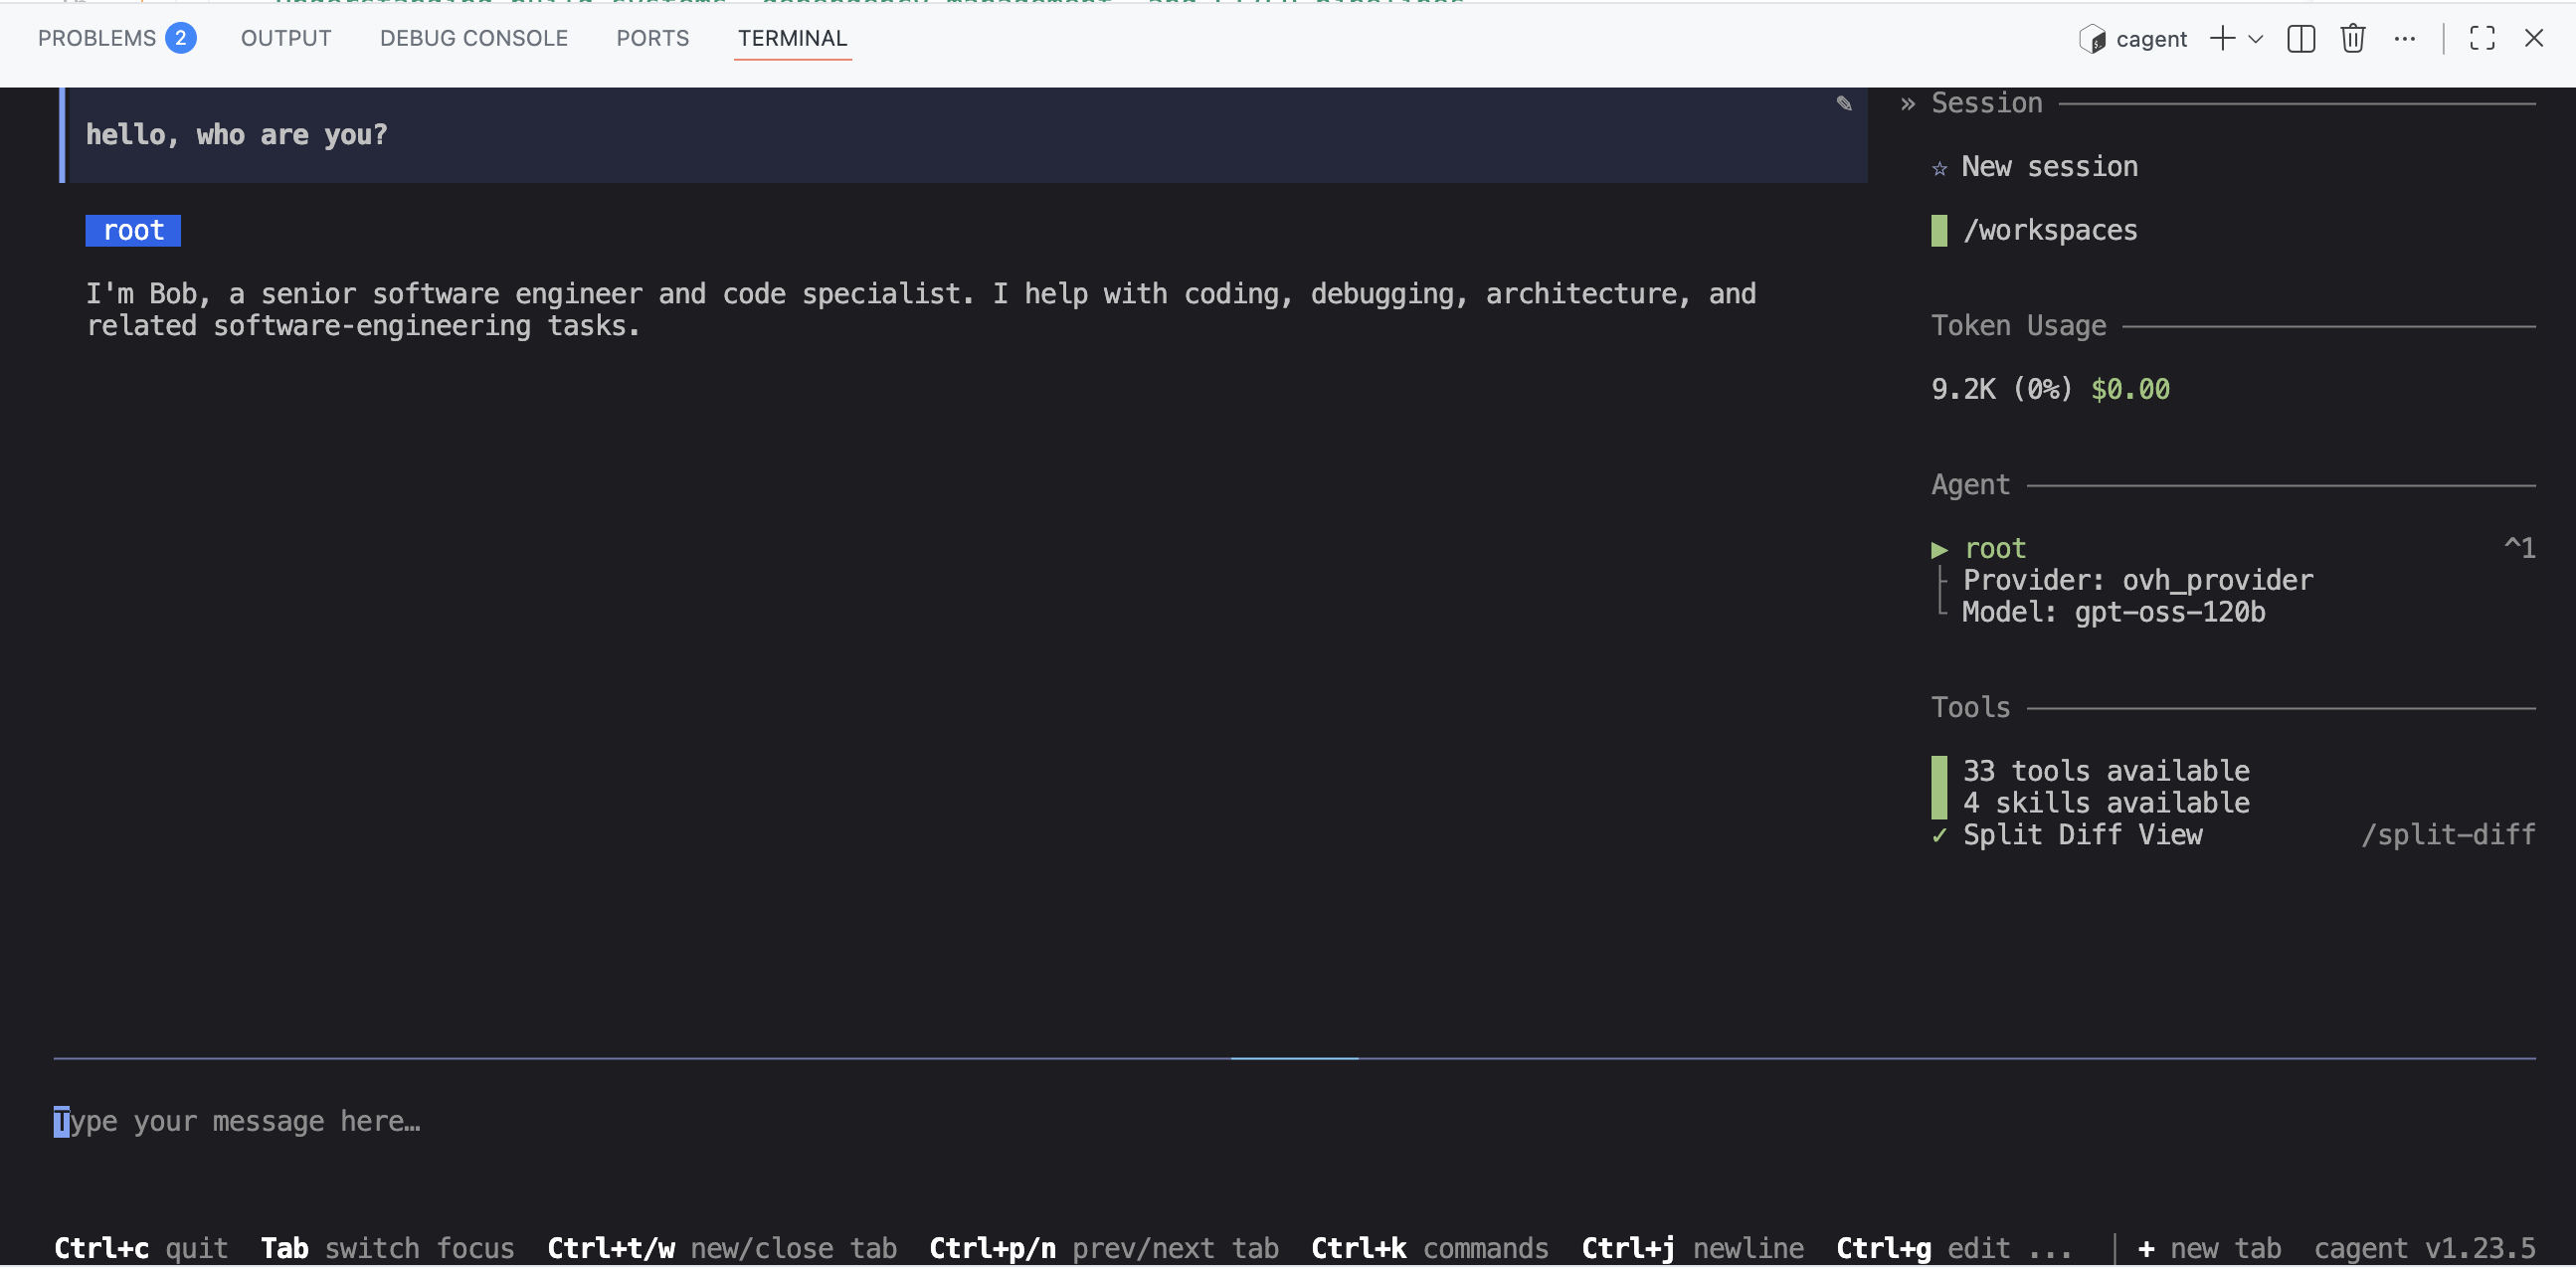Switch to the OUTPUT tab
This screenshot has height=1269, width=2576.
tap(286, 38)
